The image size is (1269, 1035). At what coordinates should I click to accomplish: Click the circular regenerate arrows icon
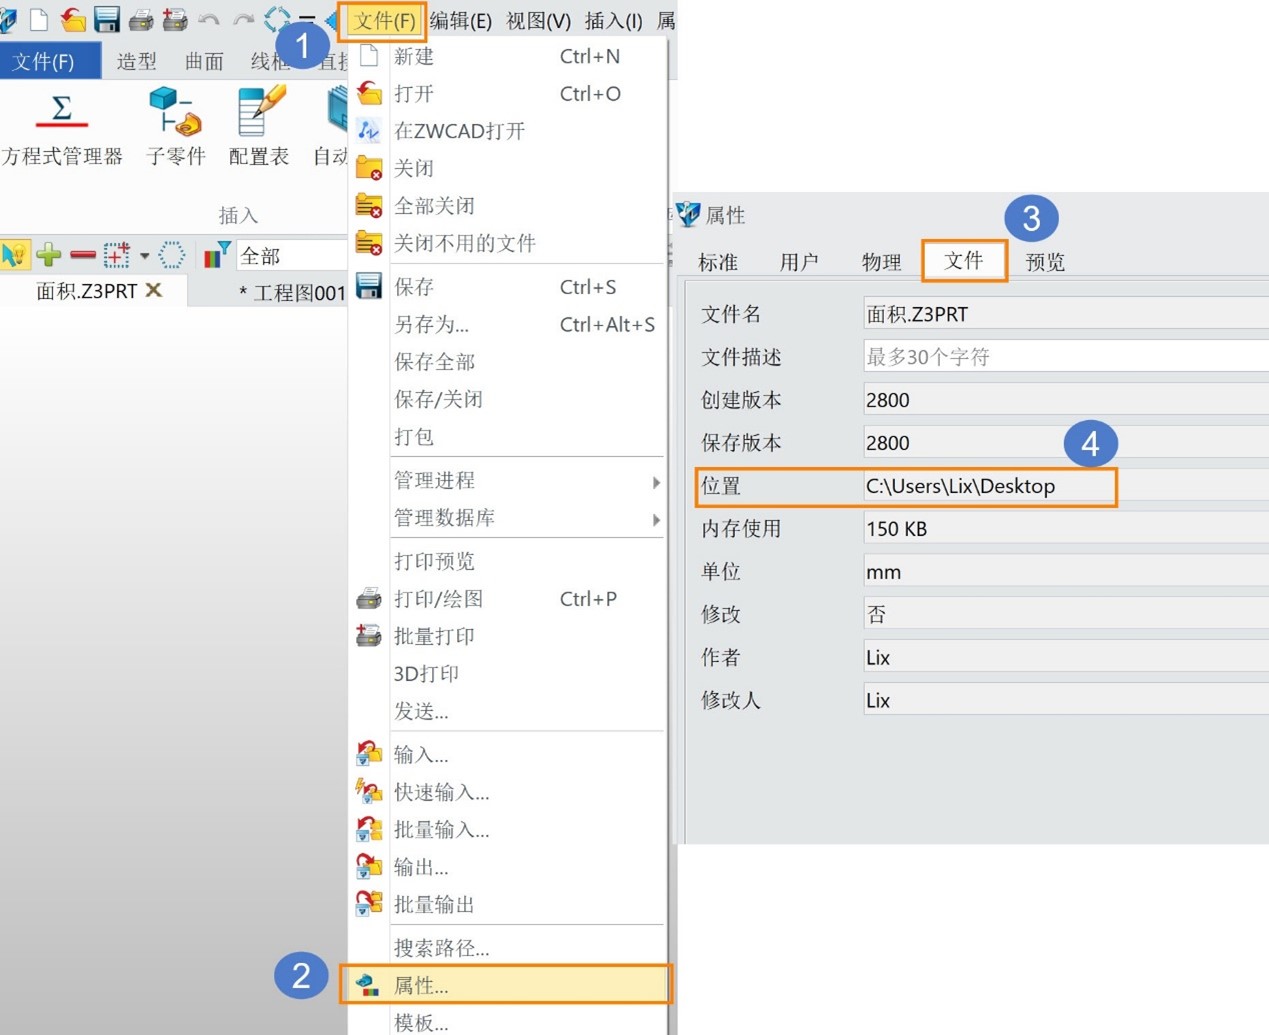[x=277, y=19]
